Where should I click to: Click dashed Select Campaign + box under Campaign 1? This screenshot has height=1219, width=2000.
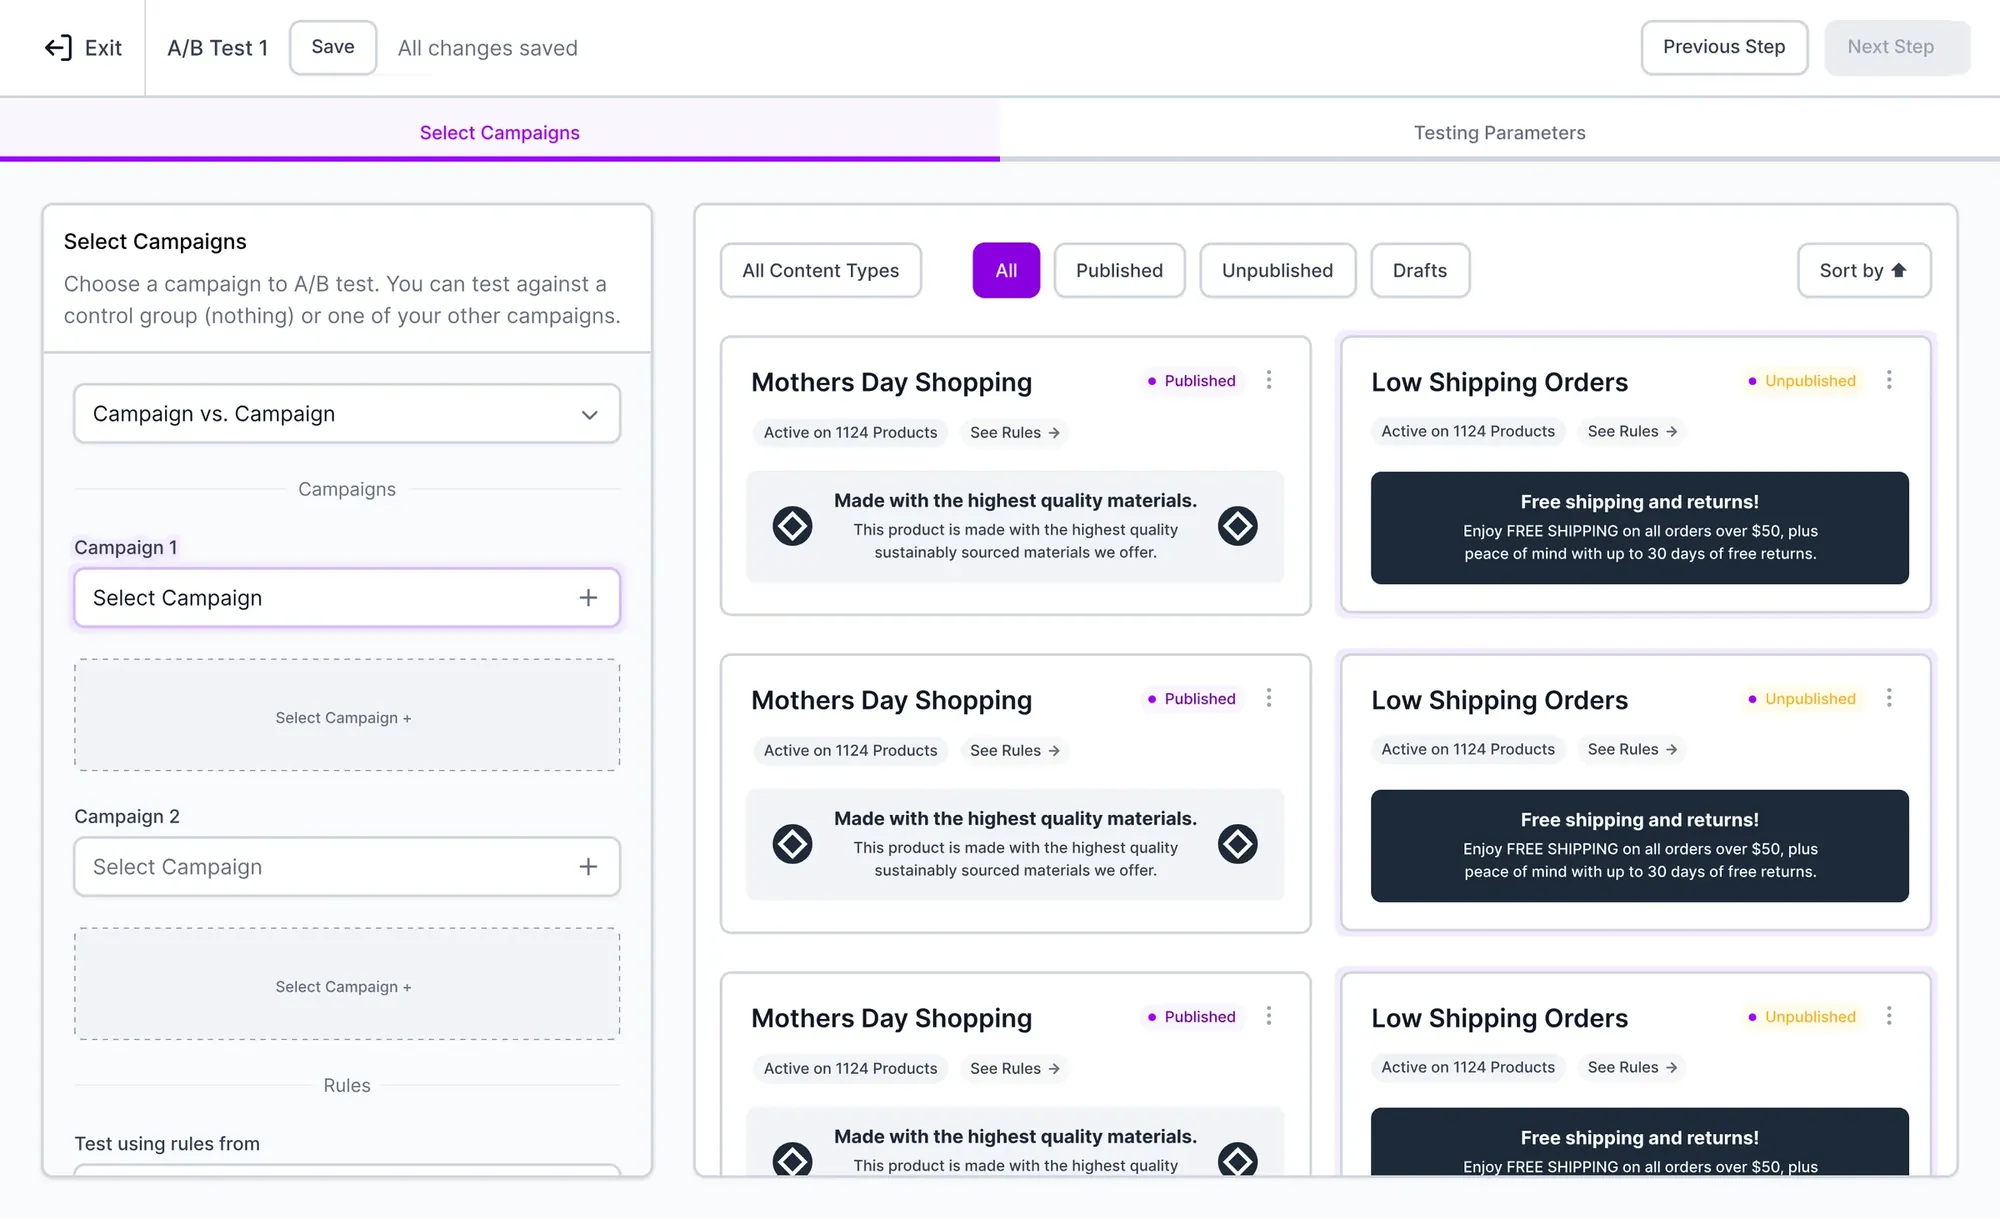347,715
